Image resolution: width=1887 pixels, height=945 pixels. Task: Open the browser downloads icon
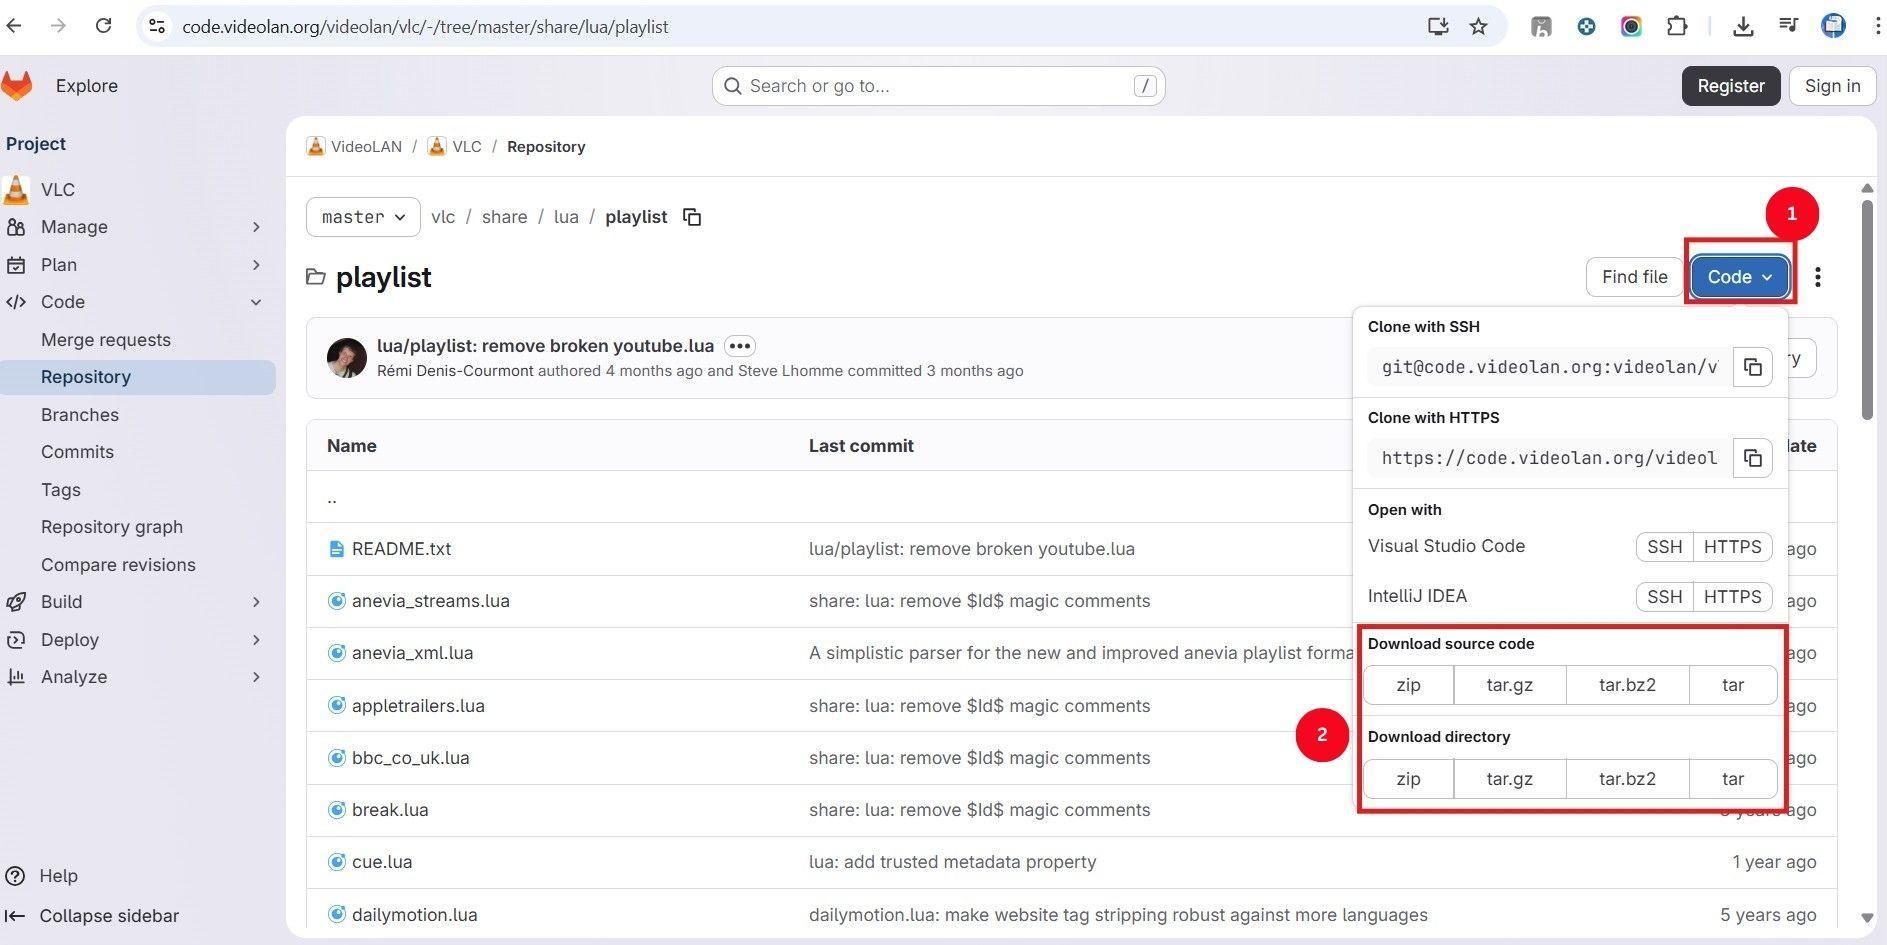1743,27
